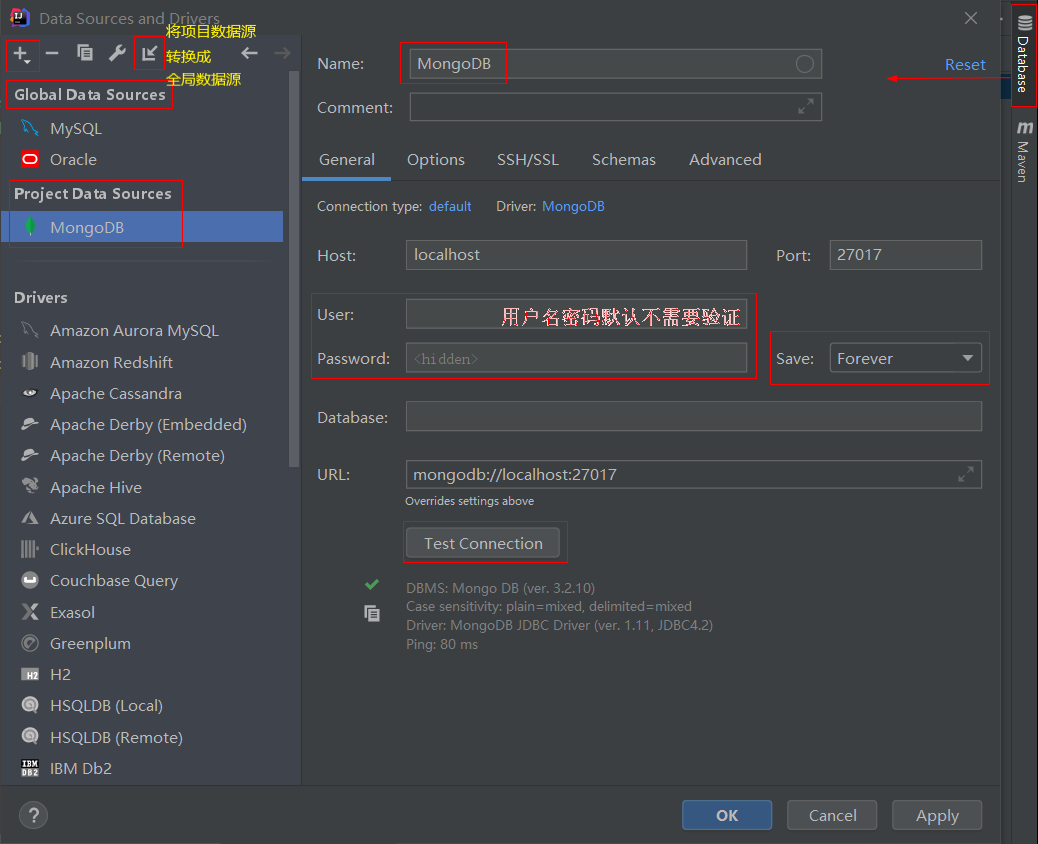Open help with the question mark button
The image size is (1038, 844).
point(34,815)
